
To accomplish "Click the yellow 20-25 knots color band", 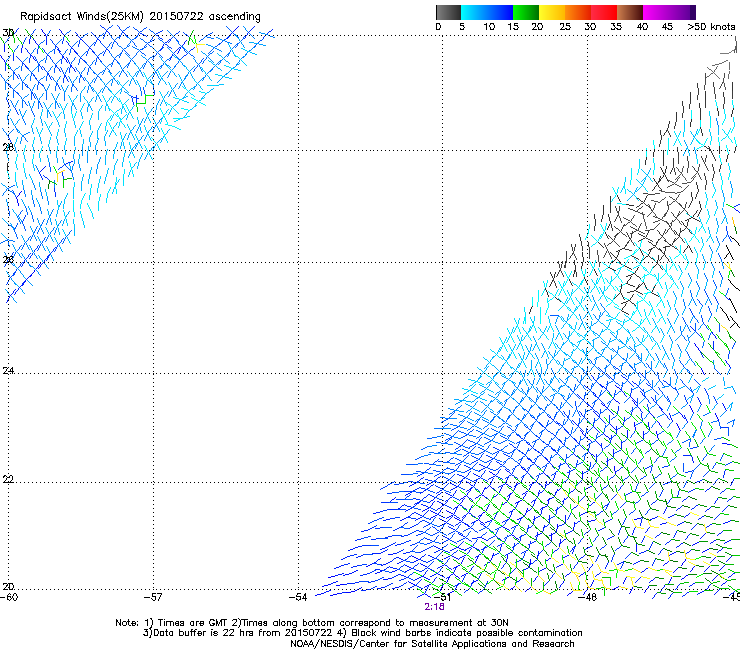I will (552, 12).
